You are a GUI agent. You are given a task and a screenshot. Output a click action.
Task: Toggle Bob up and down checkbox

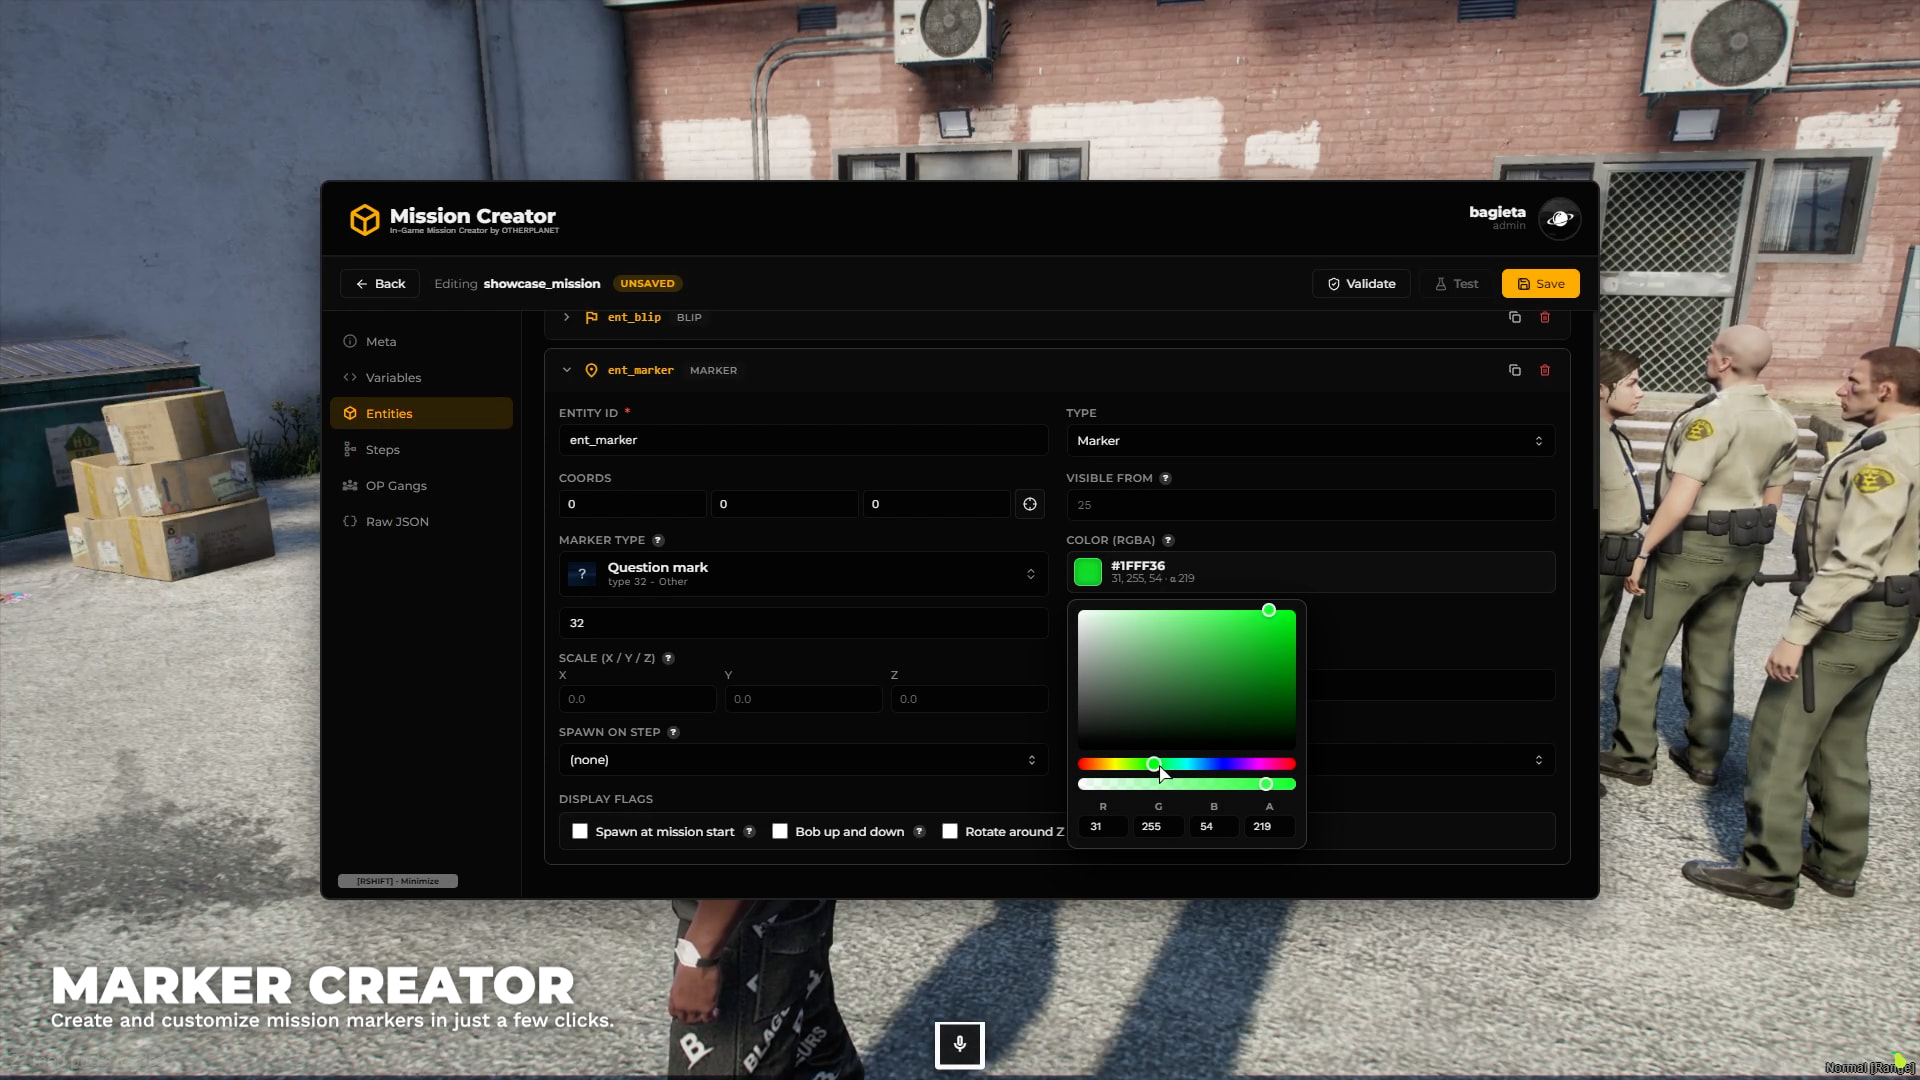tap(780, 831)
